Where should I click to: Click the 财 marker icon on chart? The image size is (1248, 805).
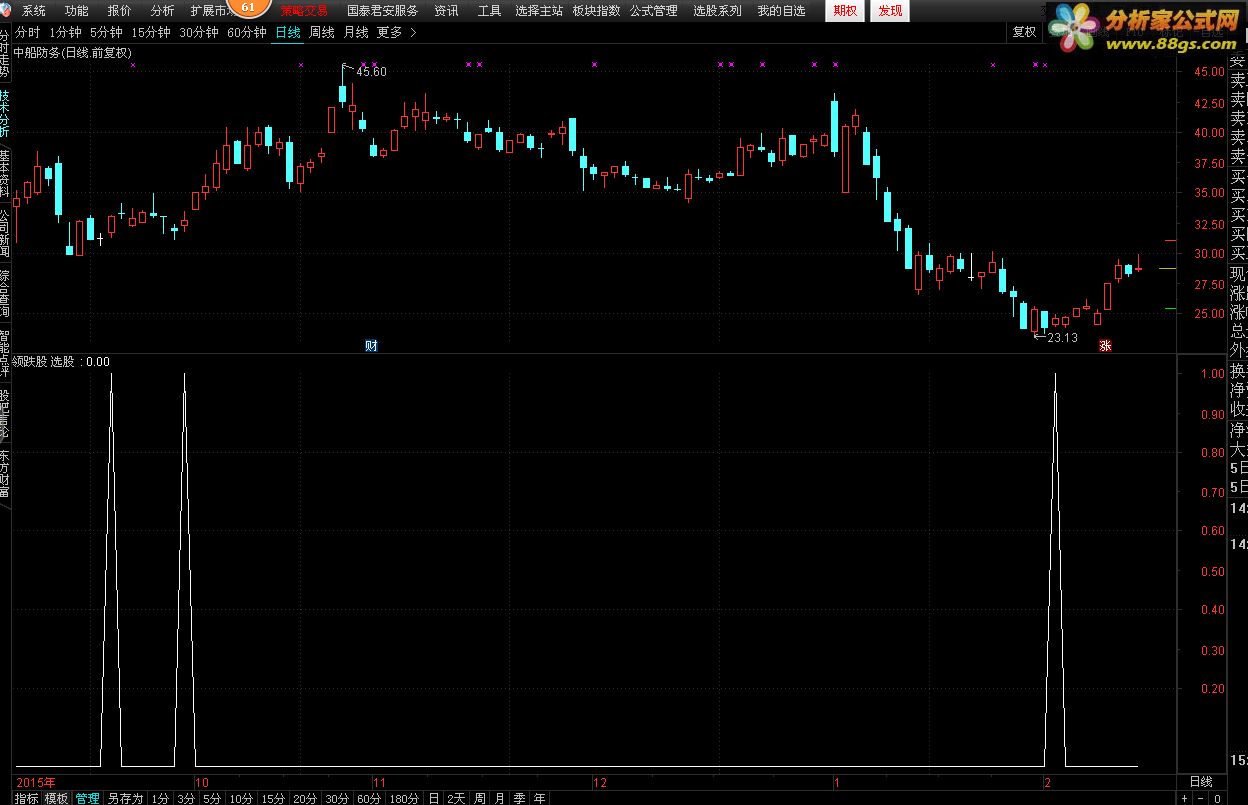click(x=371, y=346)
